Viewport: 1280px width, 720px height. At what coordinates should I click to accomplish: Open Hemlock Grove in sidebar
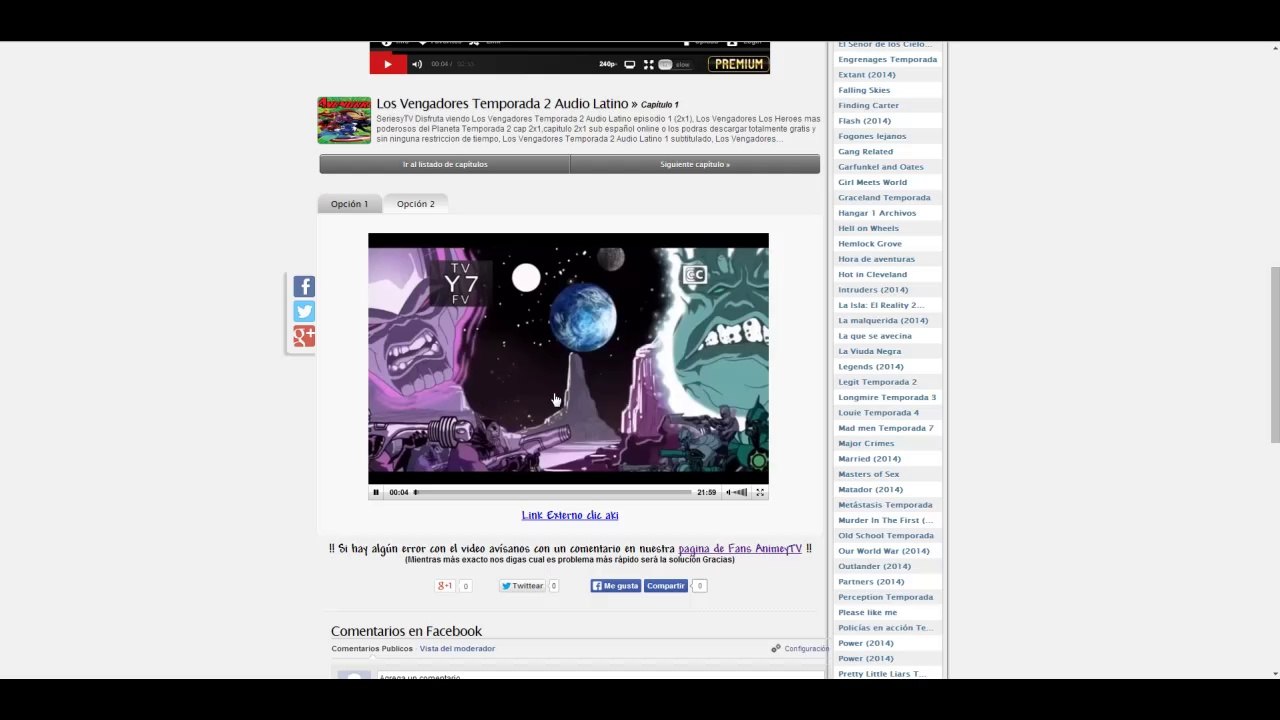[870, 244]
